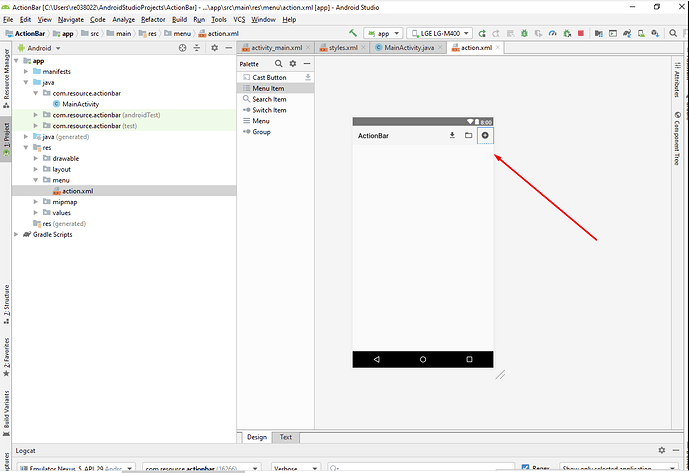
Task: Switch to the activity_main.xml tab
Action: pyautogui.click(x=276, y=47)
